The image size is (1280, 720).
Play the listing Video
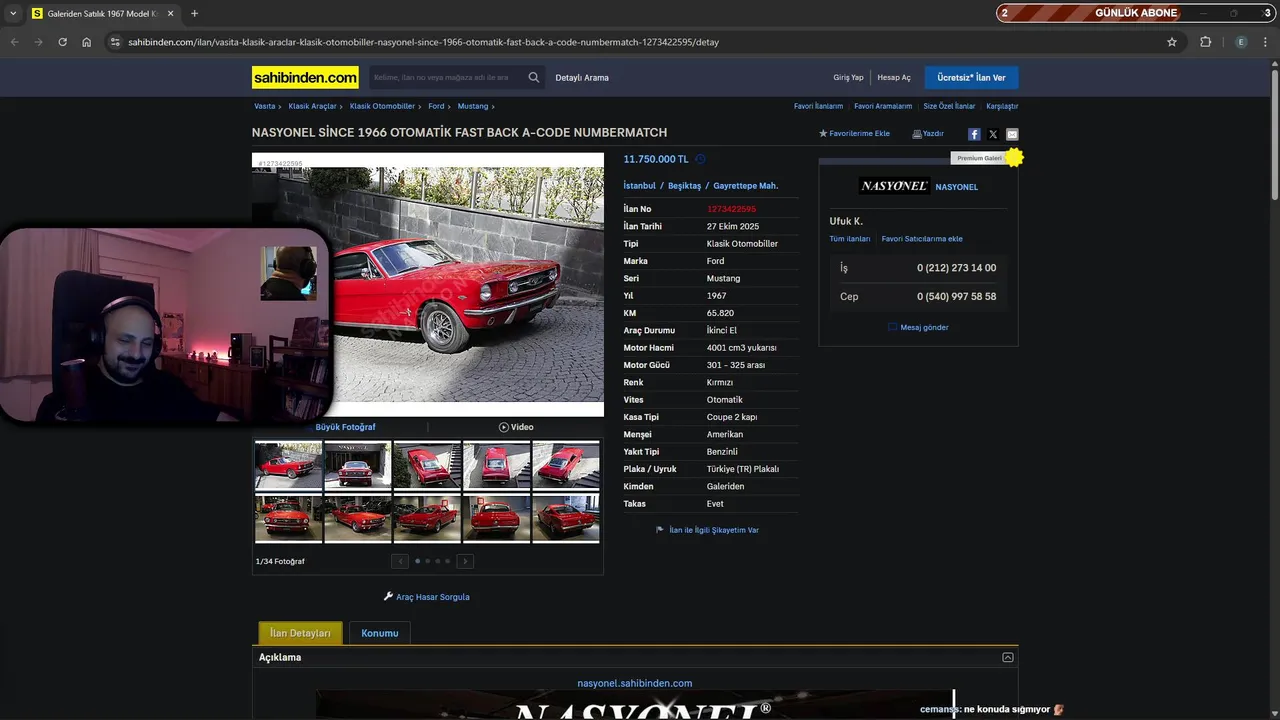[x=516, y=427]
